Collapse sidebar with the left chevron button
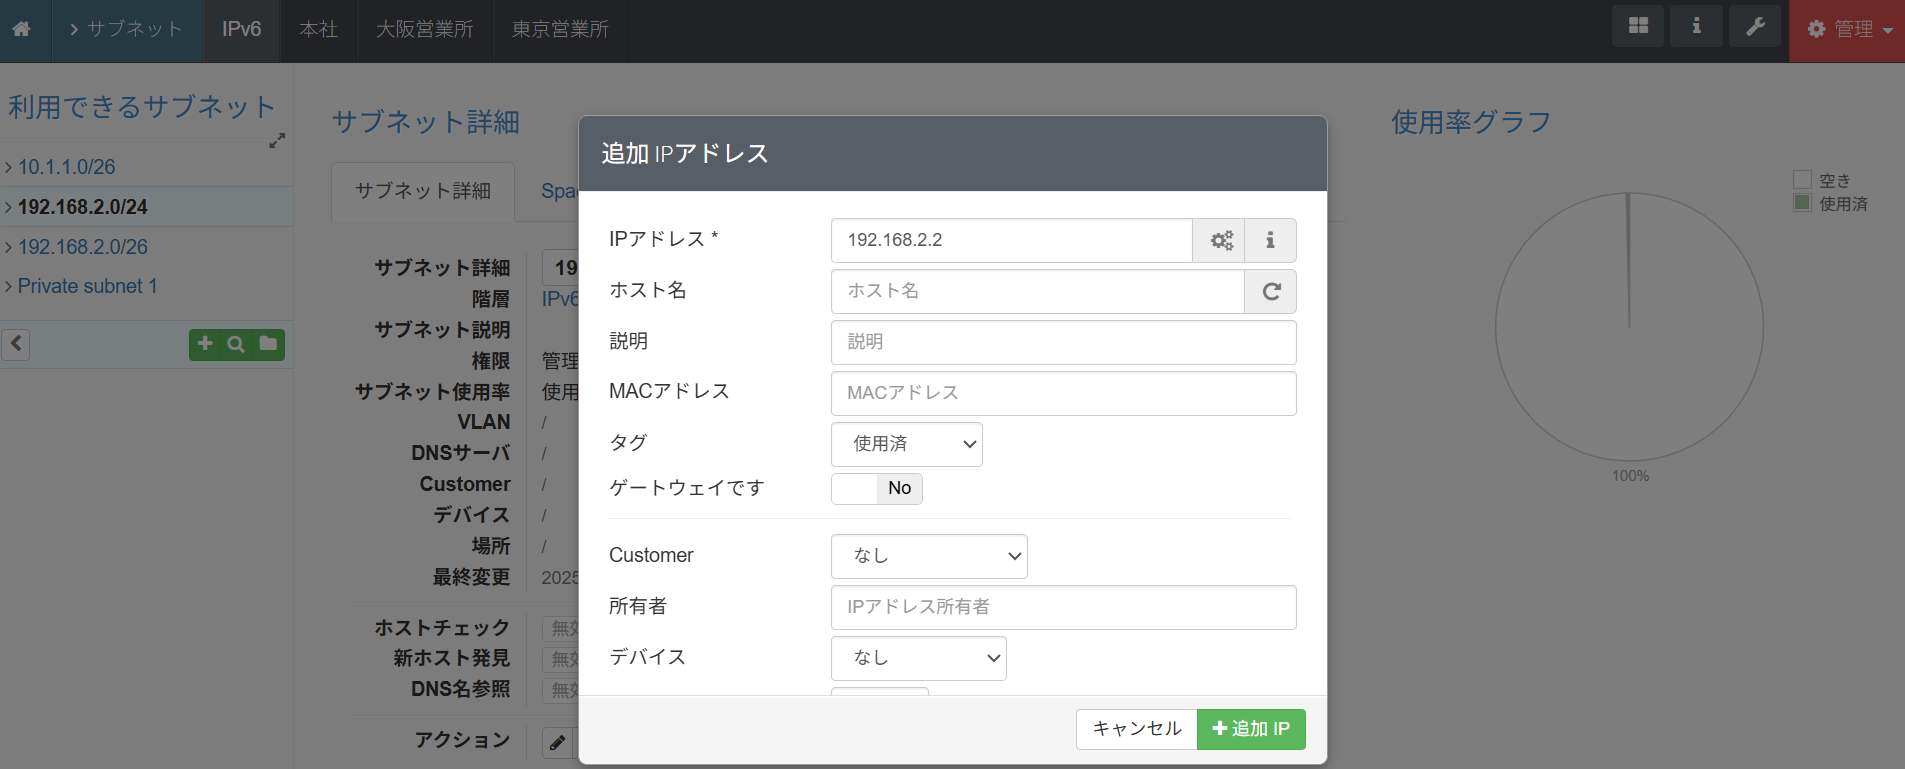The height and width of the screenshot is (769, 1905). (x=16, y=344)
